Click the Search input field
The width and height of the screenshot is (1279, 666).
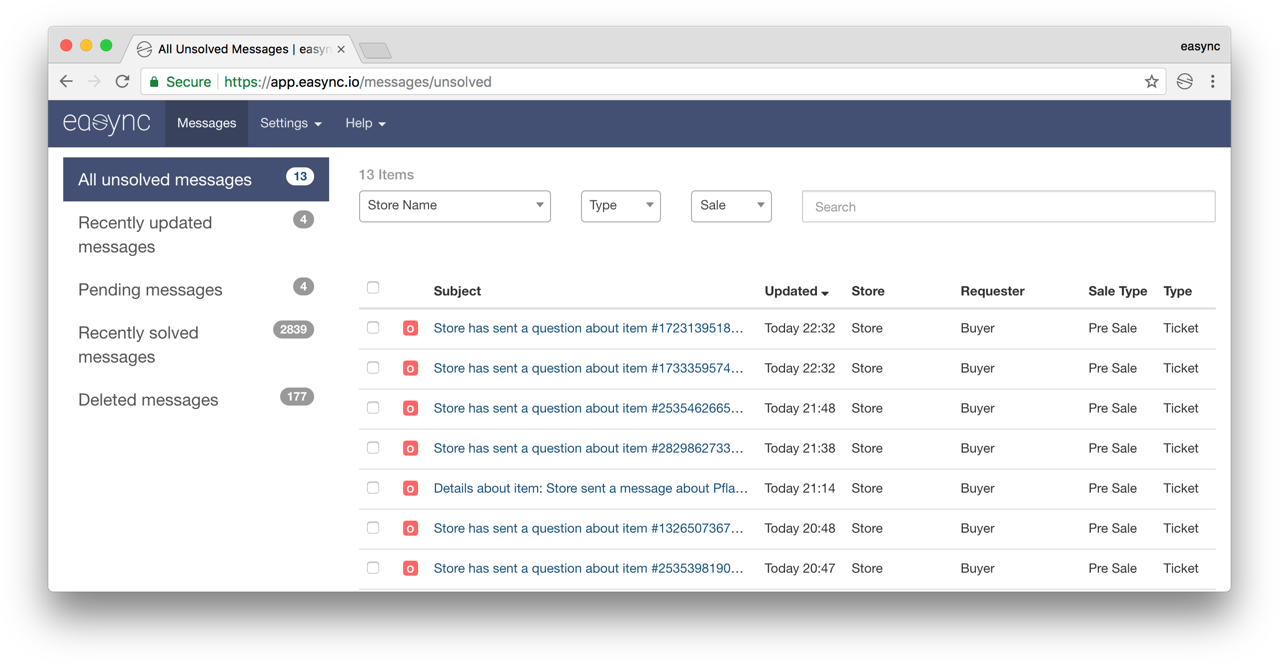[x=1008, y=206]
